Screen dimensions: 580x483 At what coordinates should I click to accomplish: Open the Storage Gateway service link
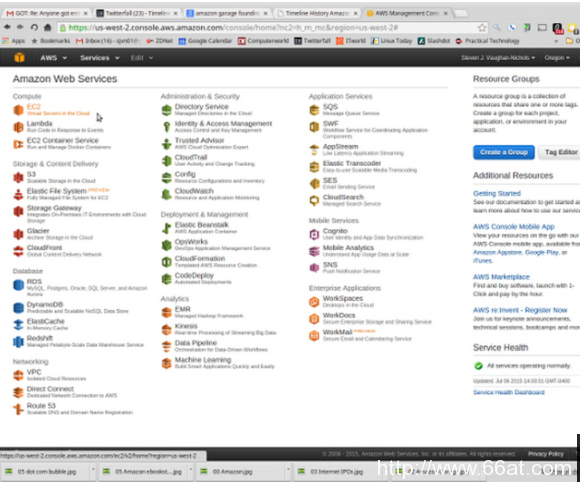pos(54,208)
